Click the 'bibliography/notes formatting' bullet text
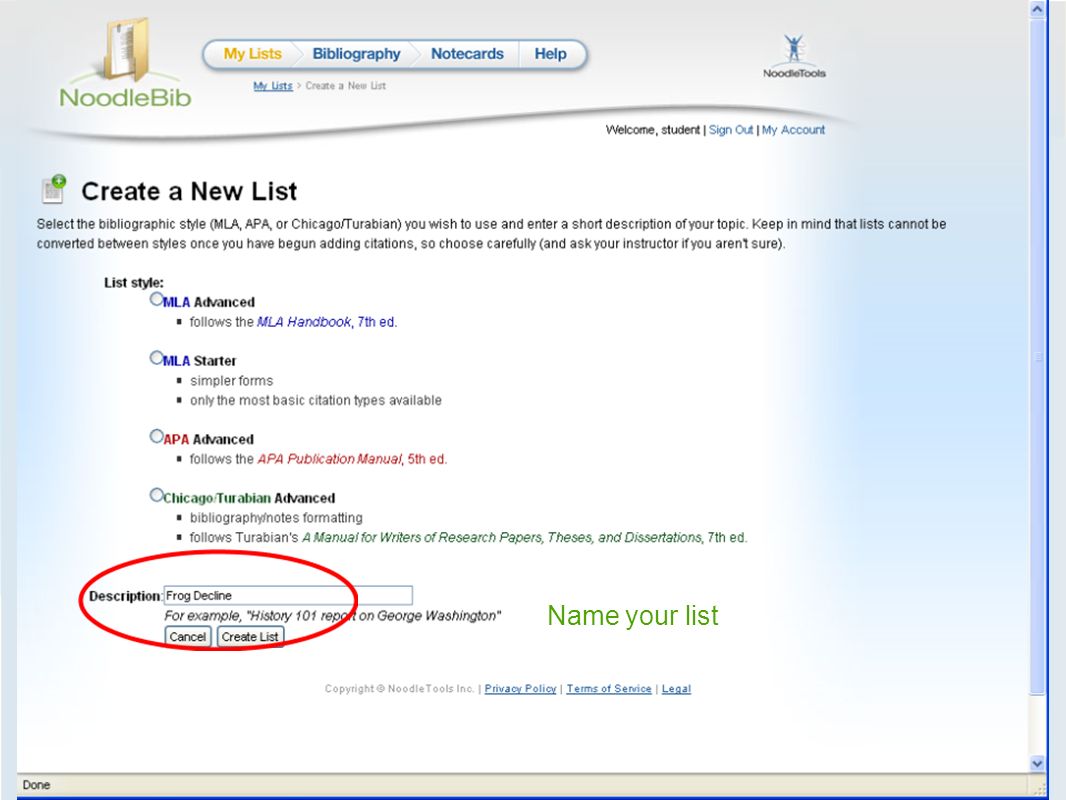The image size is (1066, 800). tap(276, 517)
